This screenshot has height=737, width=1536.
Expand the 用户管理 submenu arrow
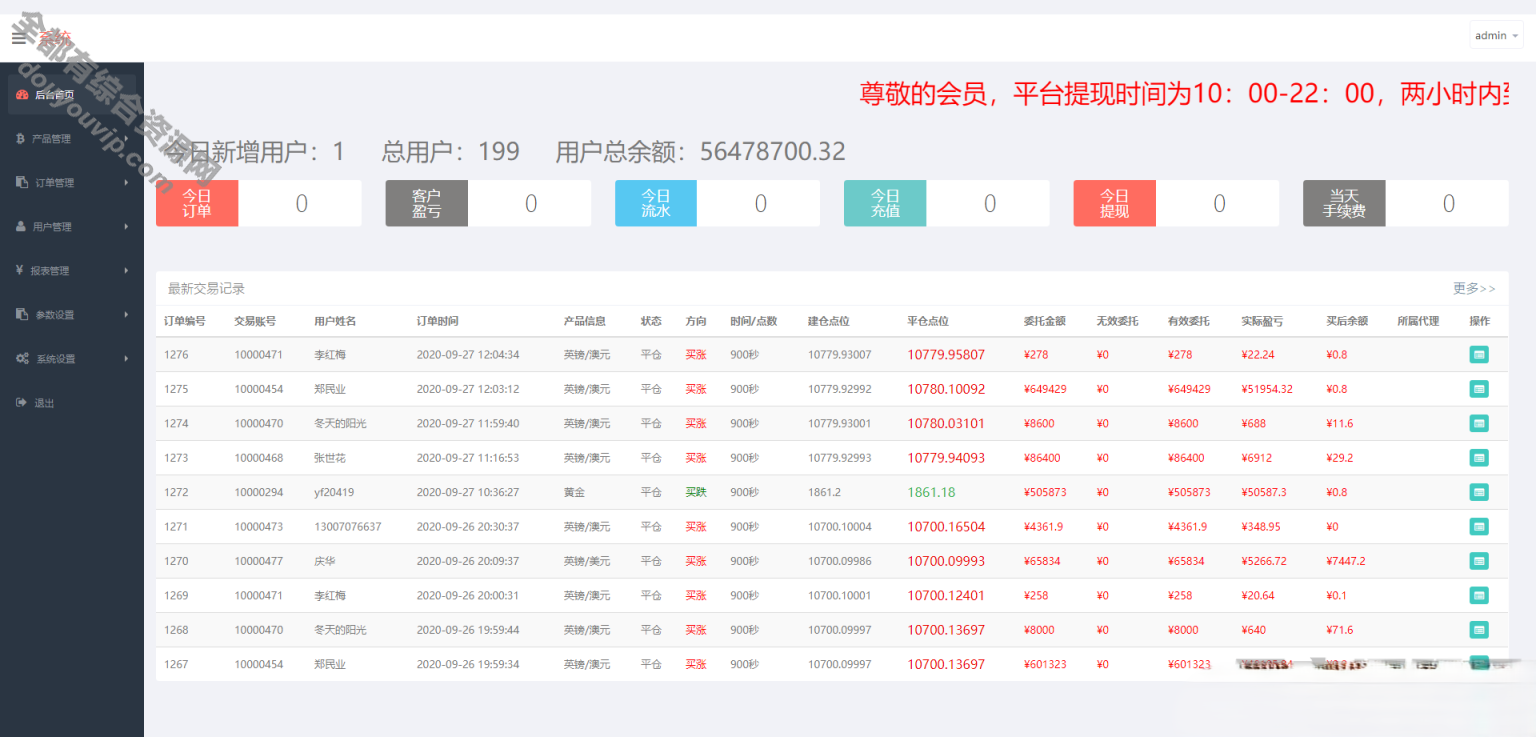[x=126, y=227]
